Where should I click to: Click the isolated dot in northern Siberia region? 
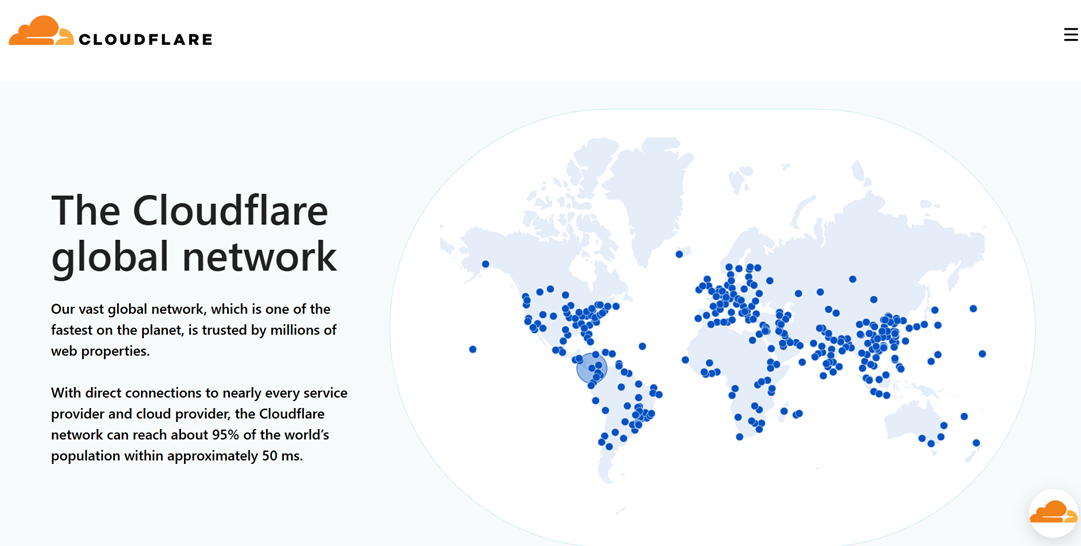pyautogui.click(x=852, y=279)
